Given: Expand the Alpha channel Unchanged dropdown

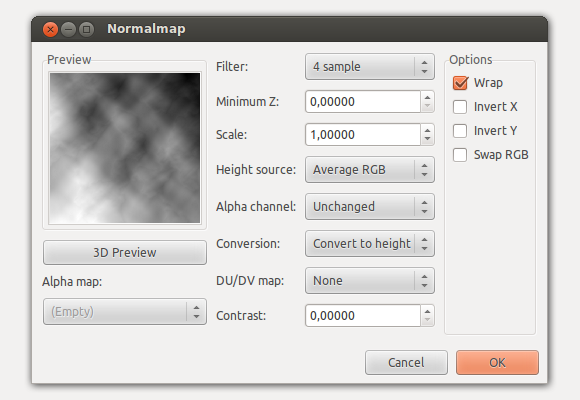Looking at the screenshot, I should point(370,206).
